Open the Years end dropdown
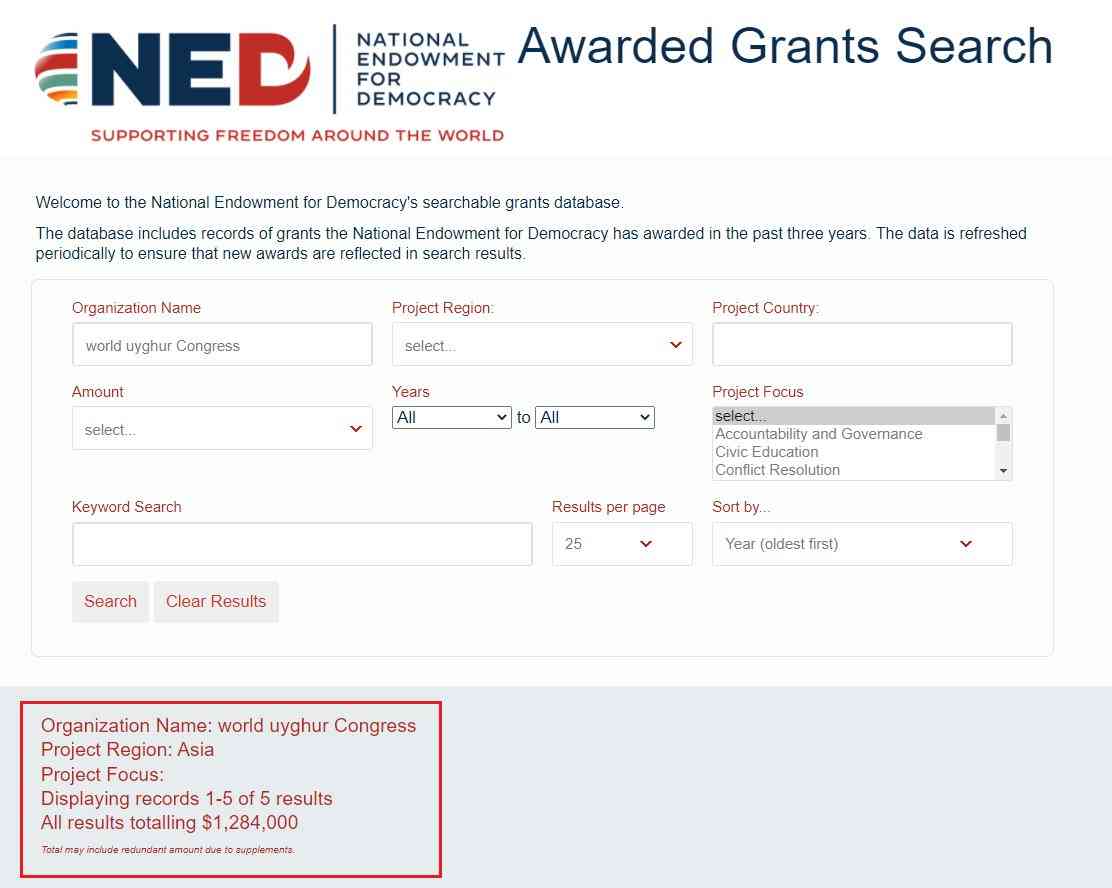Viewport: 1112px width, 888px height. point(594,418)
